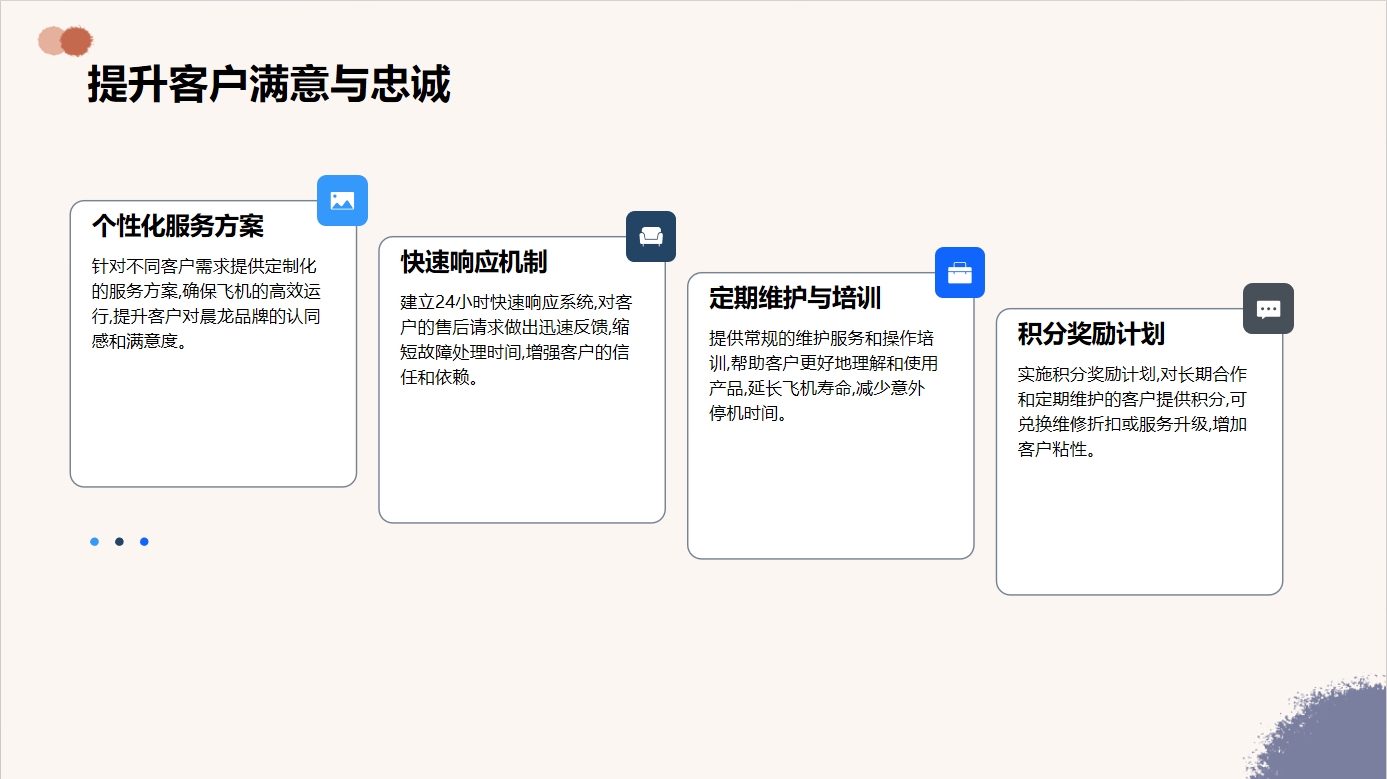Screen dimensions: 1387x779
Task: Click the paragraph starting 针对不同客户需求
Action: coord(207,304)
